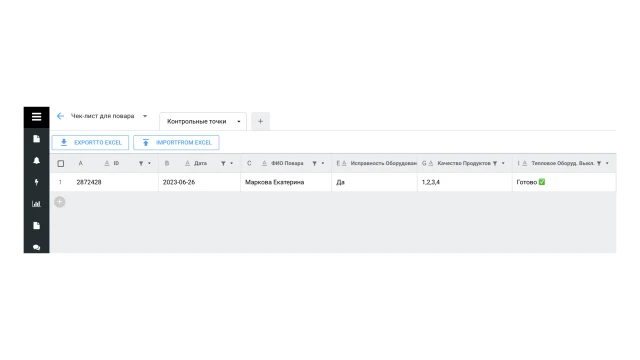Click row number 1
Viewport: 640px width, 360px height.
click(x=60, y=182)
